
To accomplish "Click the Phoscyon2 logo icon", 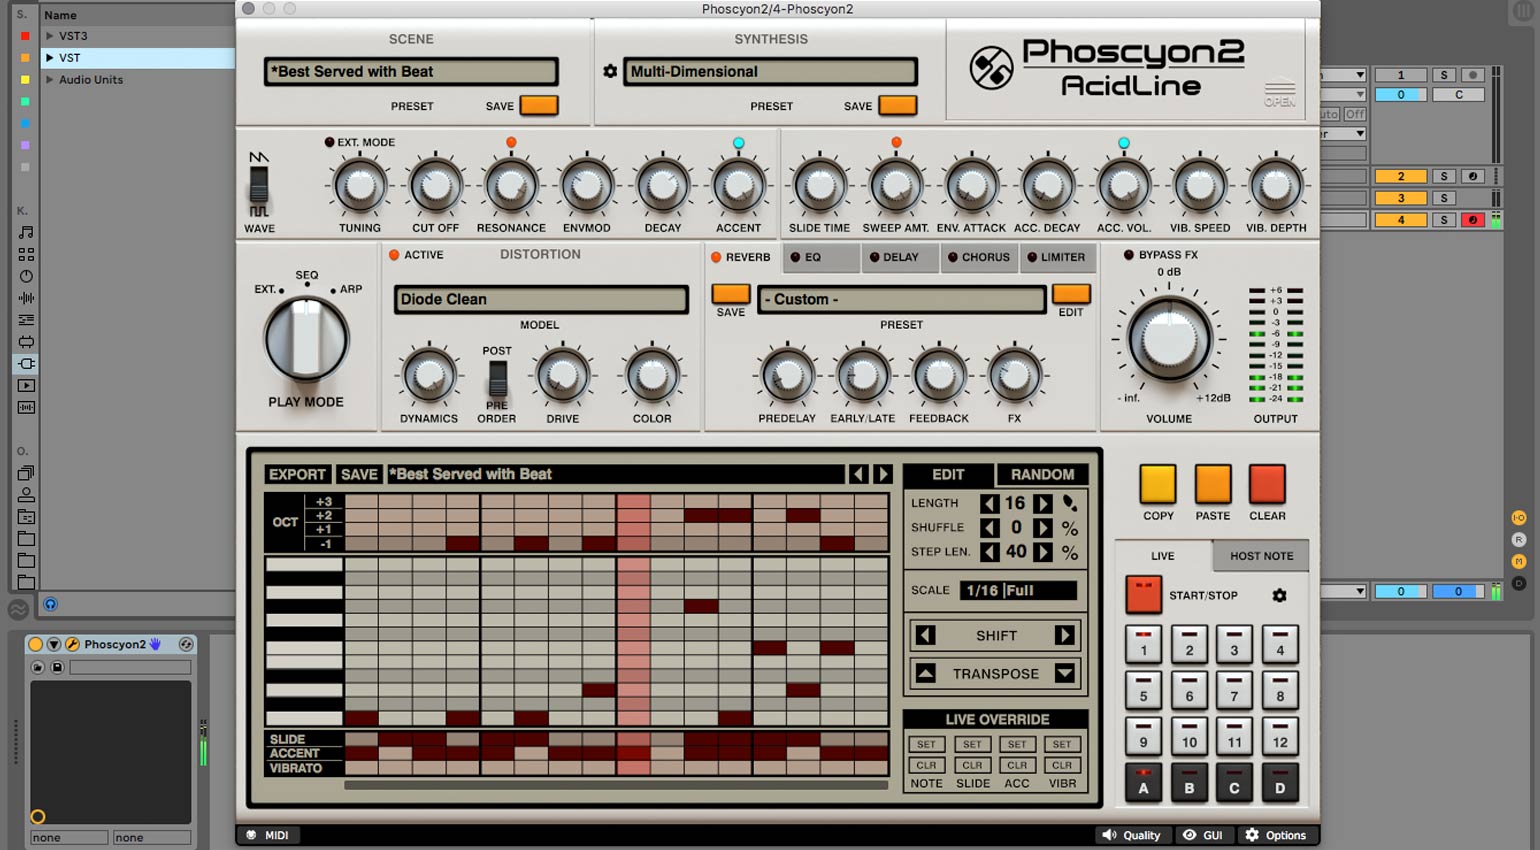I will [x=991, y=68].
